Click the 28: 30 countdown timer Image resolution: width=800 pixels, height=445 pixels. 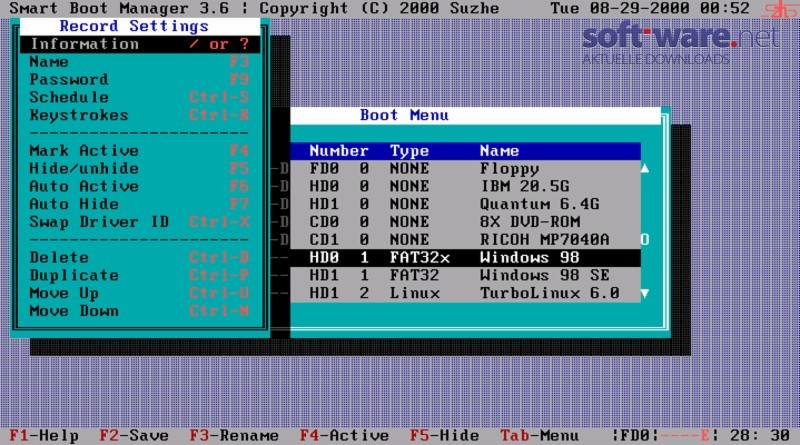760,435
